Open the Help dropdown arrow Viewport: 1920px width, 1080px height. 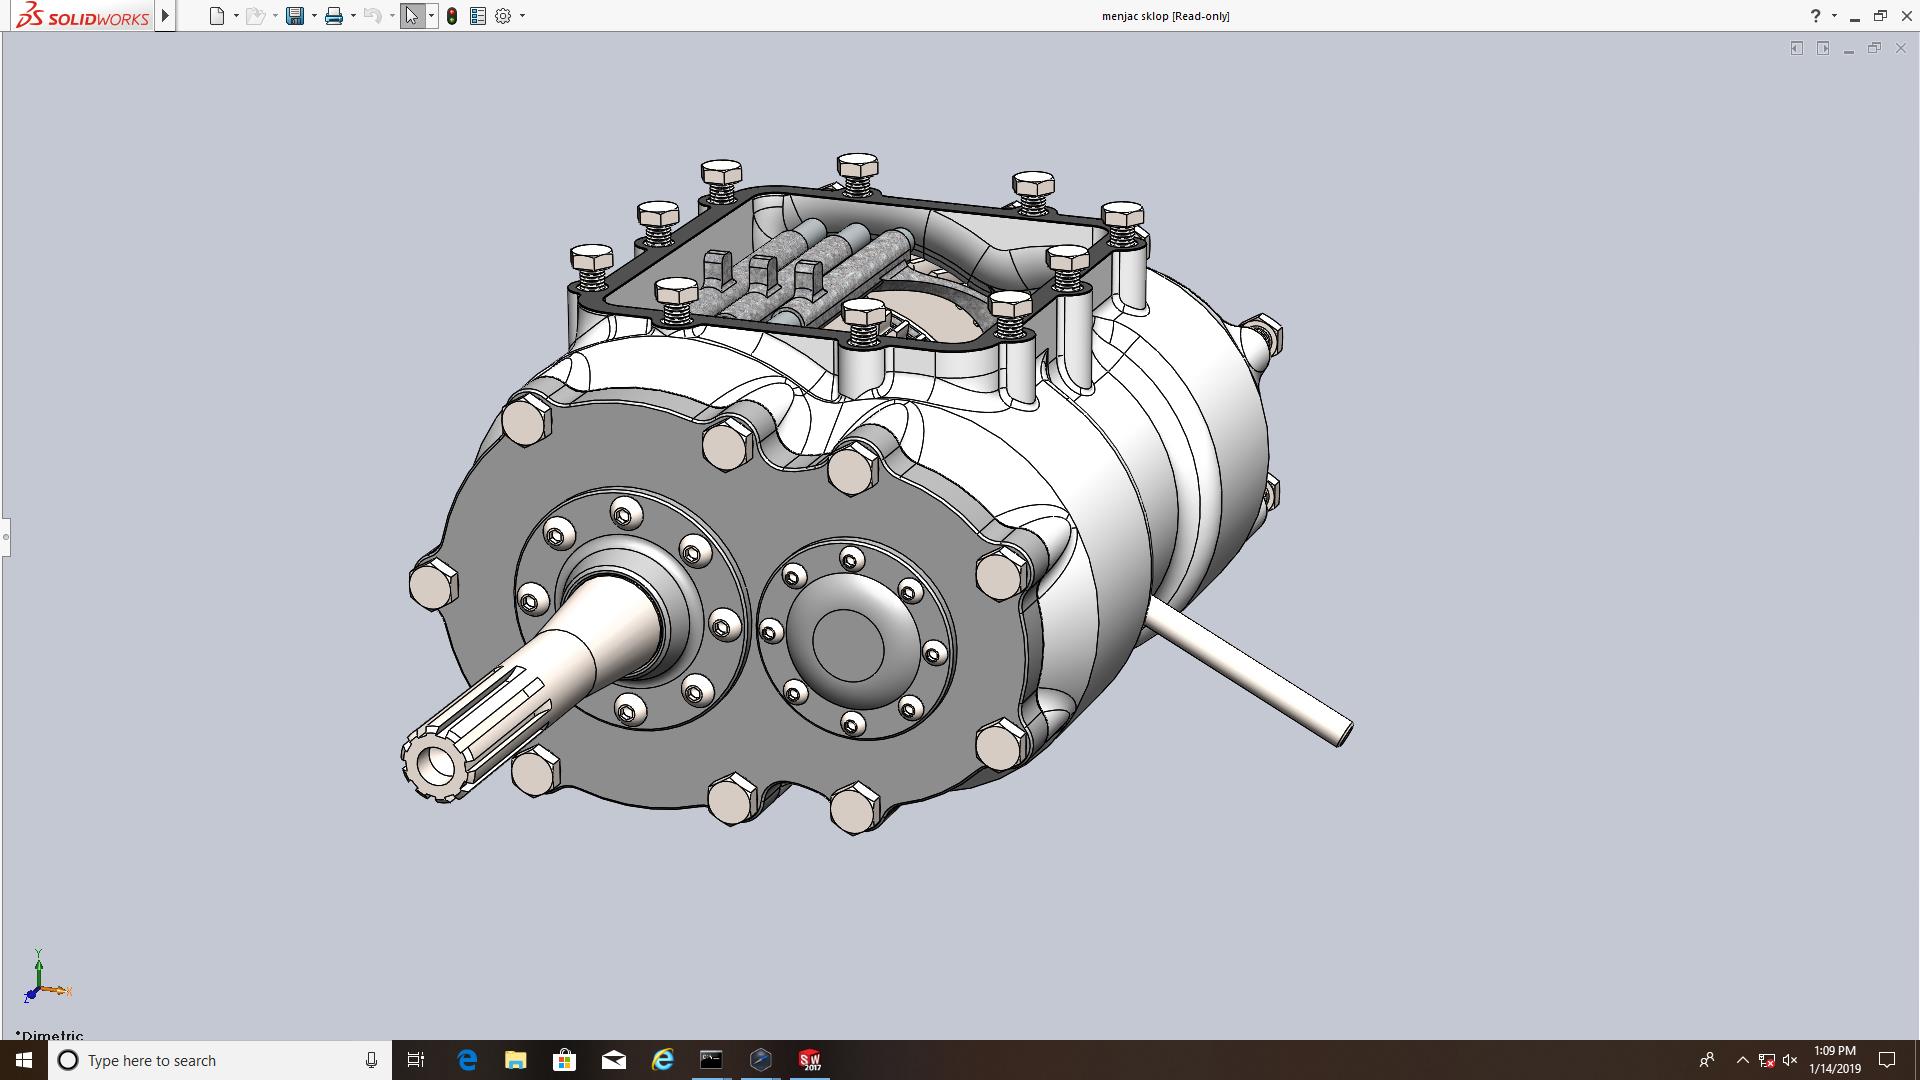click(x=1834, y=16)
